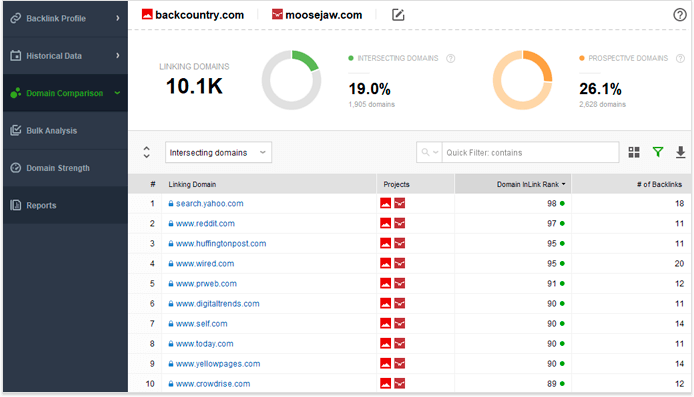Open the www.huffingtonpost.com link
This screenshot has height=397, width=694.
221,243
